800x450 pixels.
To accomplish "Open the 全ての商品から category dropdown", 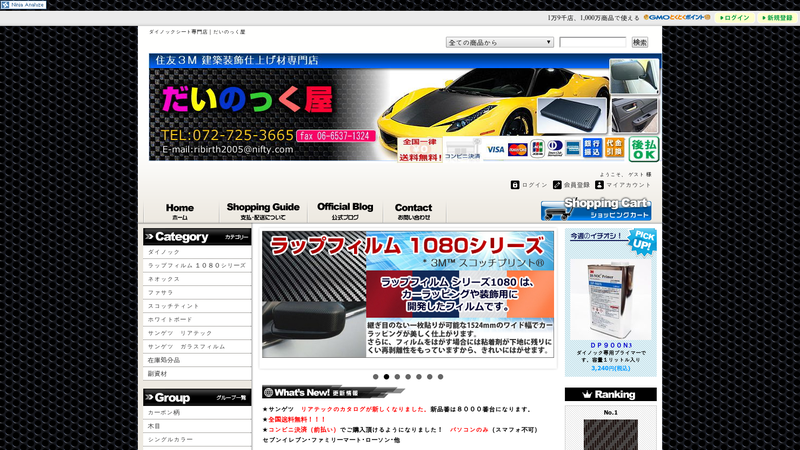I will 499,42.
